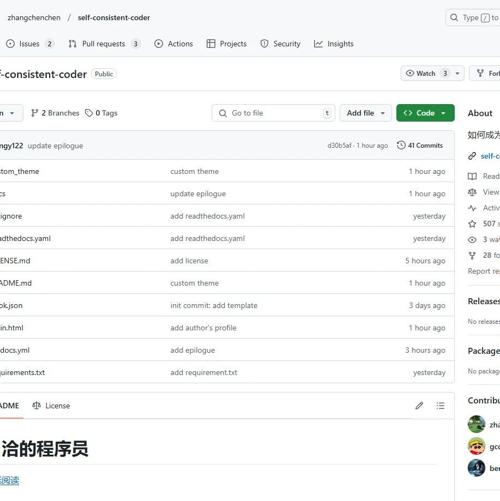The height and width of the screenshot is (501, 500).
Task: Switch to the Actions tab
Action: 174,44
